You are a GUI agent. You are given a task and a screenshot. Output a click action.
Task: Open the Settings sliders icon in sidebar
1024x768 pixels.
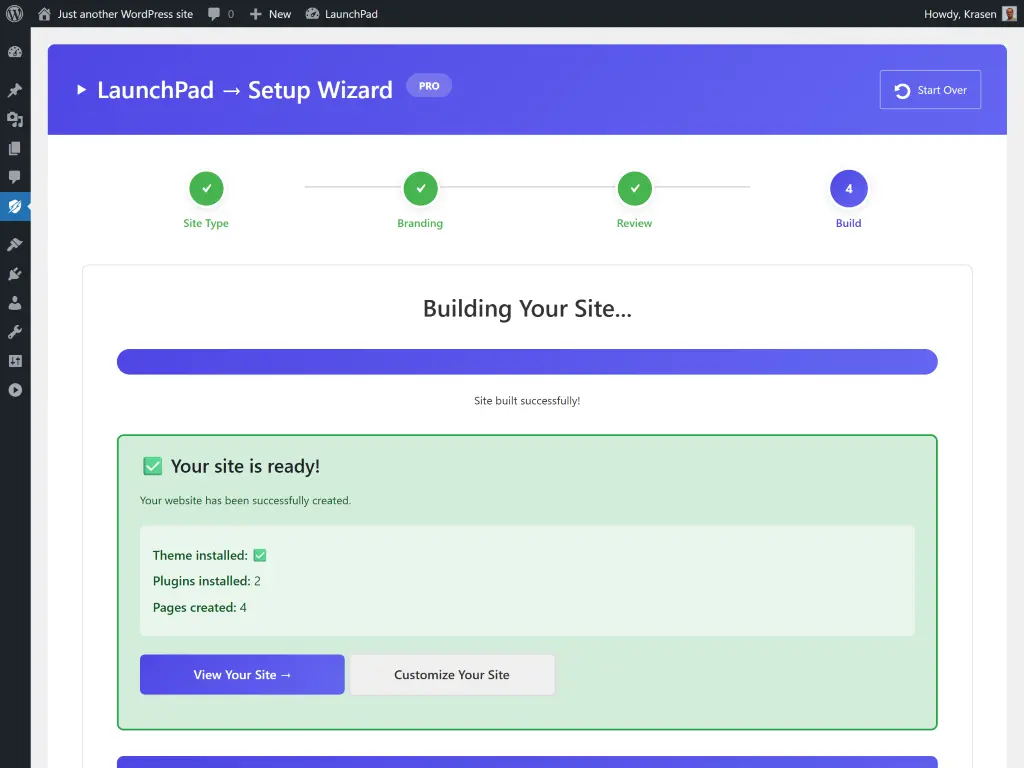pyautogui.click(x=15, y=360)
